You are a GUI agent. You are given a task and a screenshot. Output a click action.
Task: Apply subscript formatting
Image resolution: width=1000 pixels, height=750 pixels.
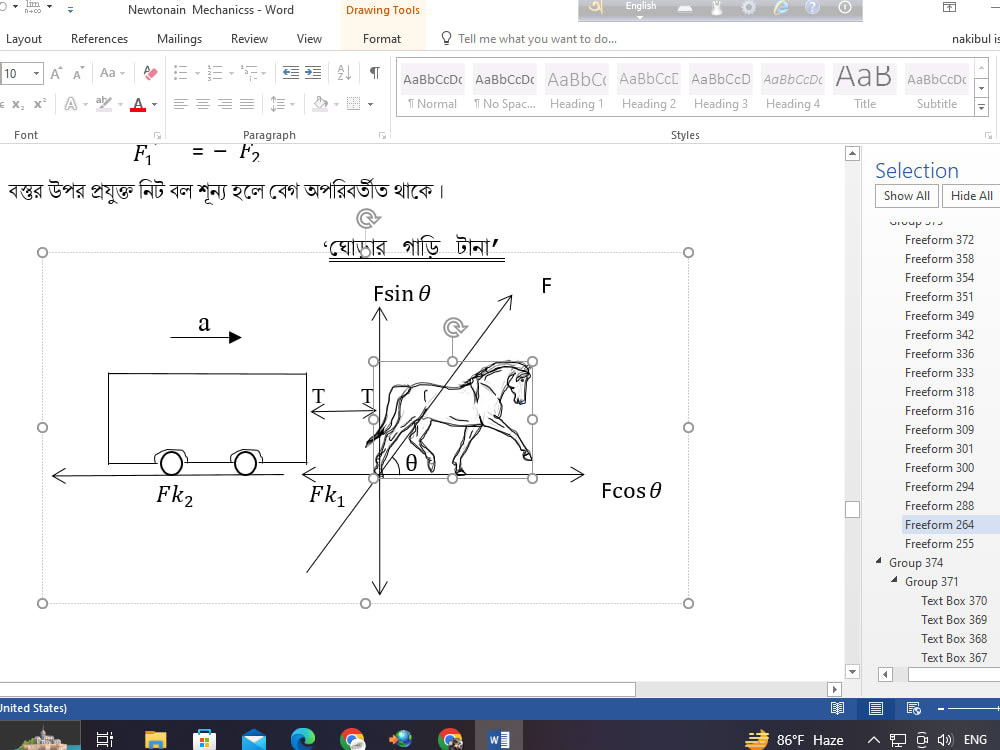coord(18,104)
